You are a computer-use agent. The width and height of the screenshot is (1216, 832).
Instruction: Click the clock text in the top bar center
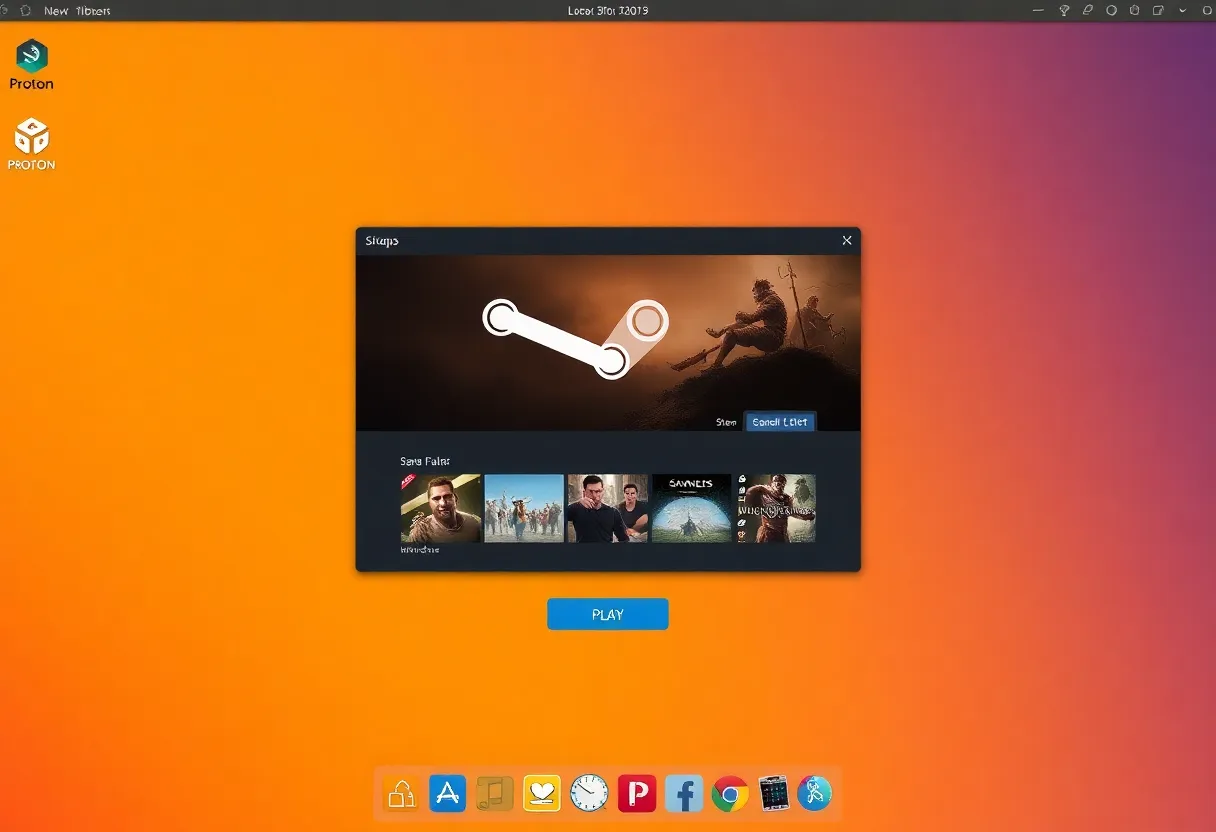(608, 11)
